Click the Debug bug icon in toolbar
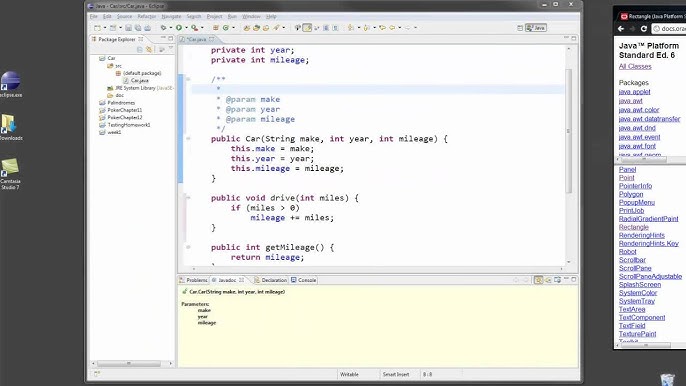Image resolution: width=686 pixels, height=386 pixels. 163,28
